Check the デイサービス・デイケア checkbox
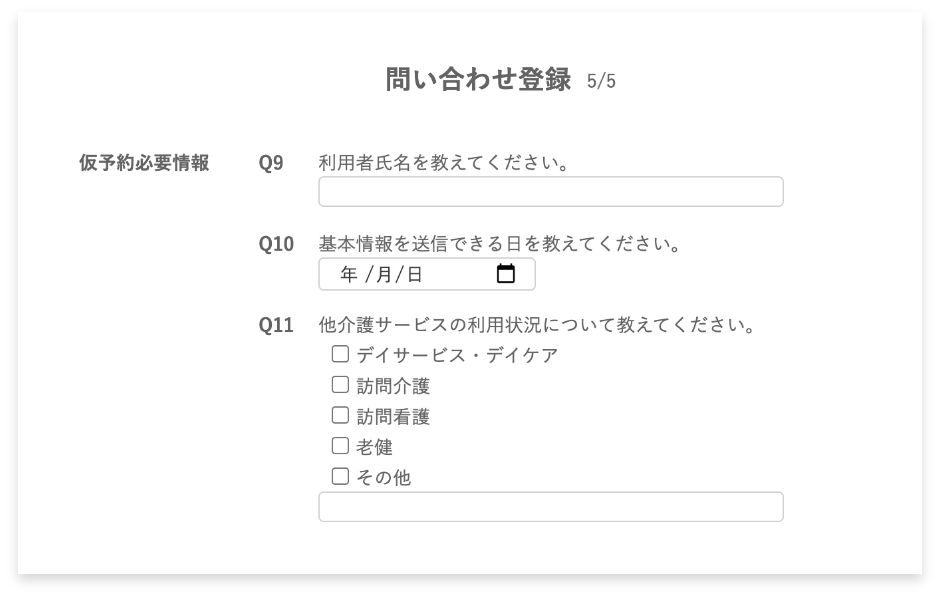940x598 pixels. tap(340, 354)
